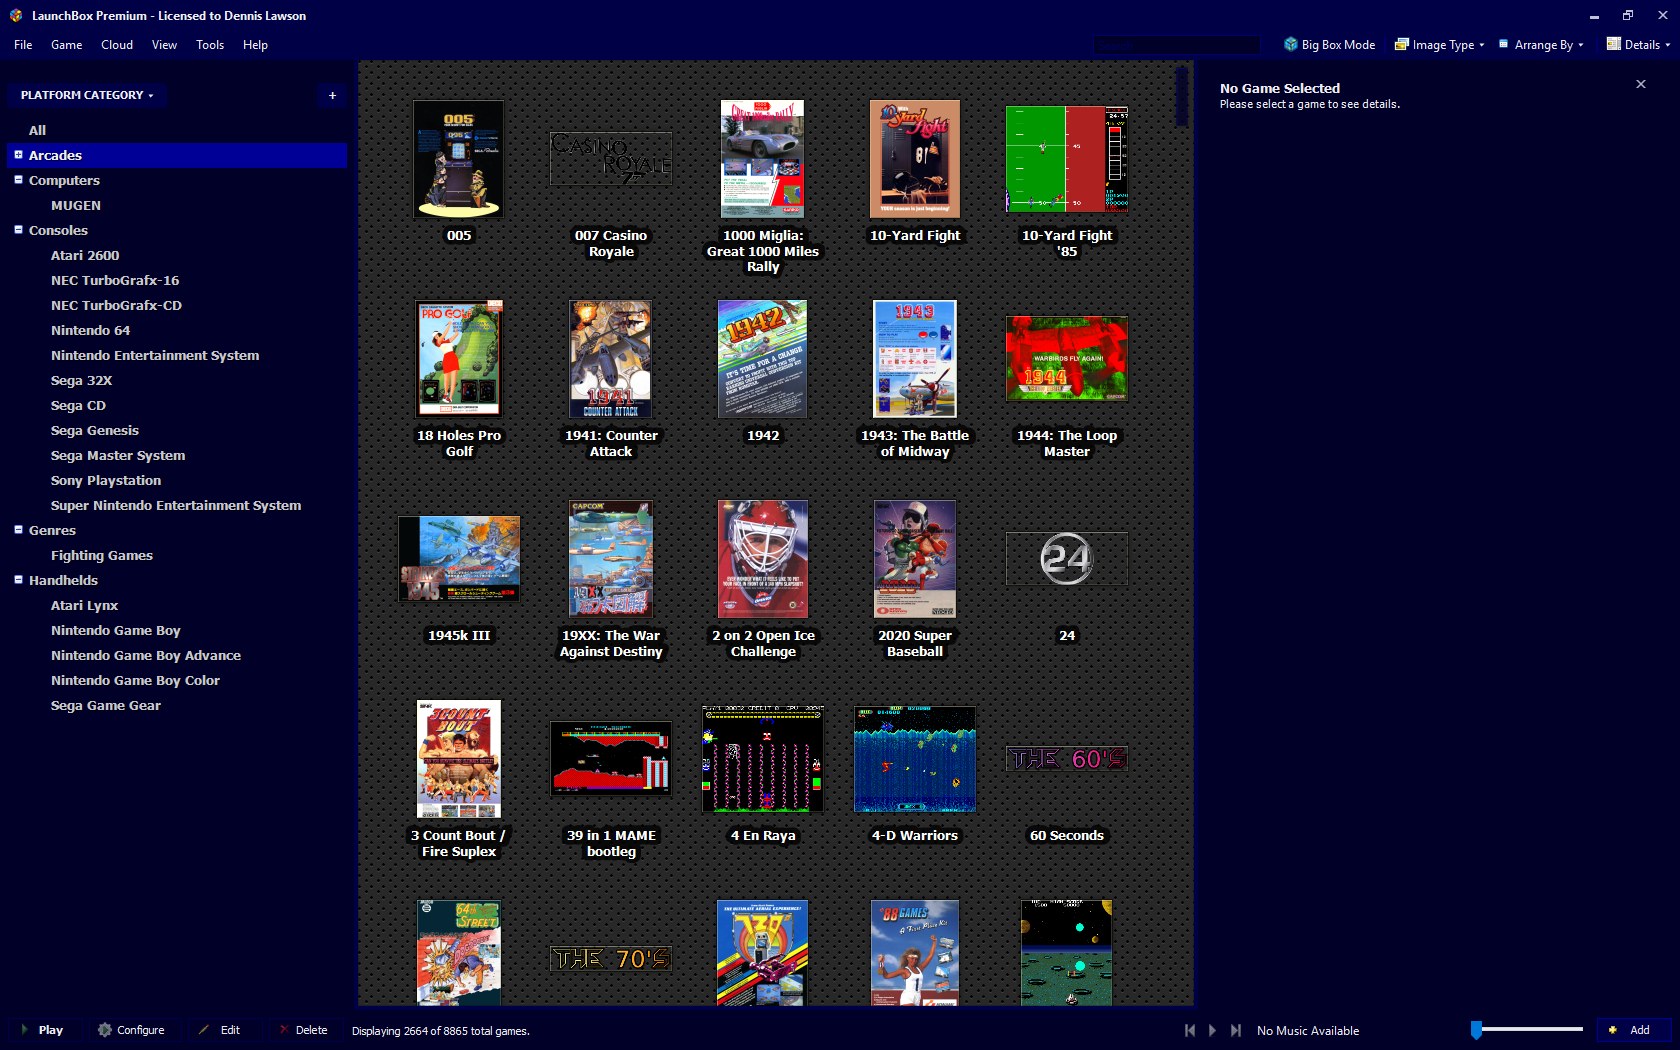
Task: Close the No Game Selected details panel
Action: (x=1641, y=84)
